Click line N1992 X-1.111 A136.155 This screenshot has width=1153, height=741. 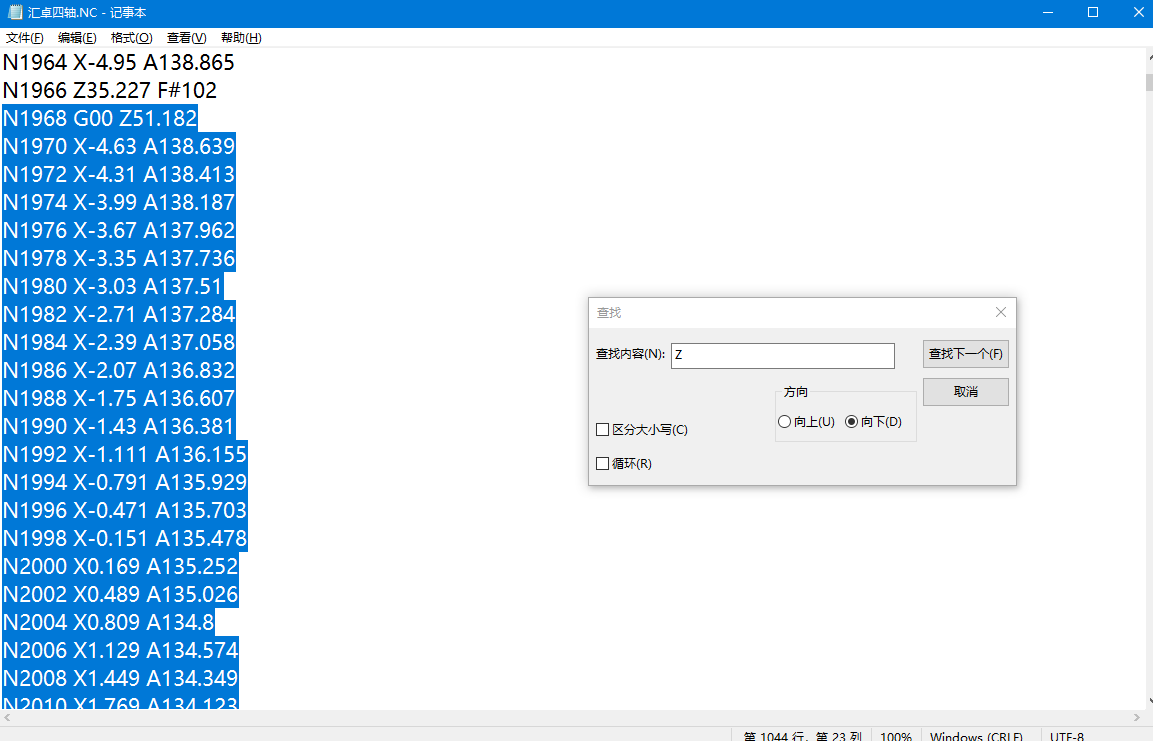pos(125,454)
